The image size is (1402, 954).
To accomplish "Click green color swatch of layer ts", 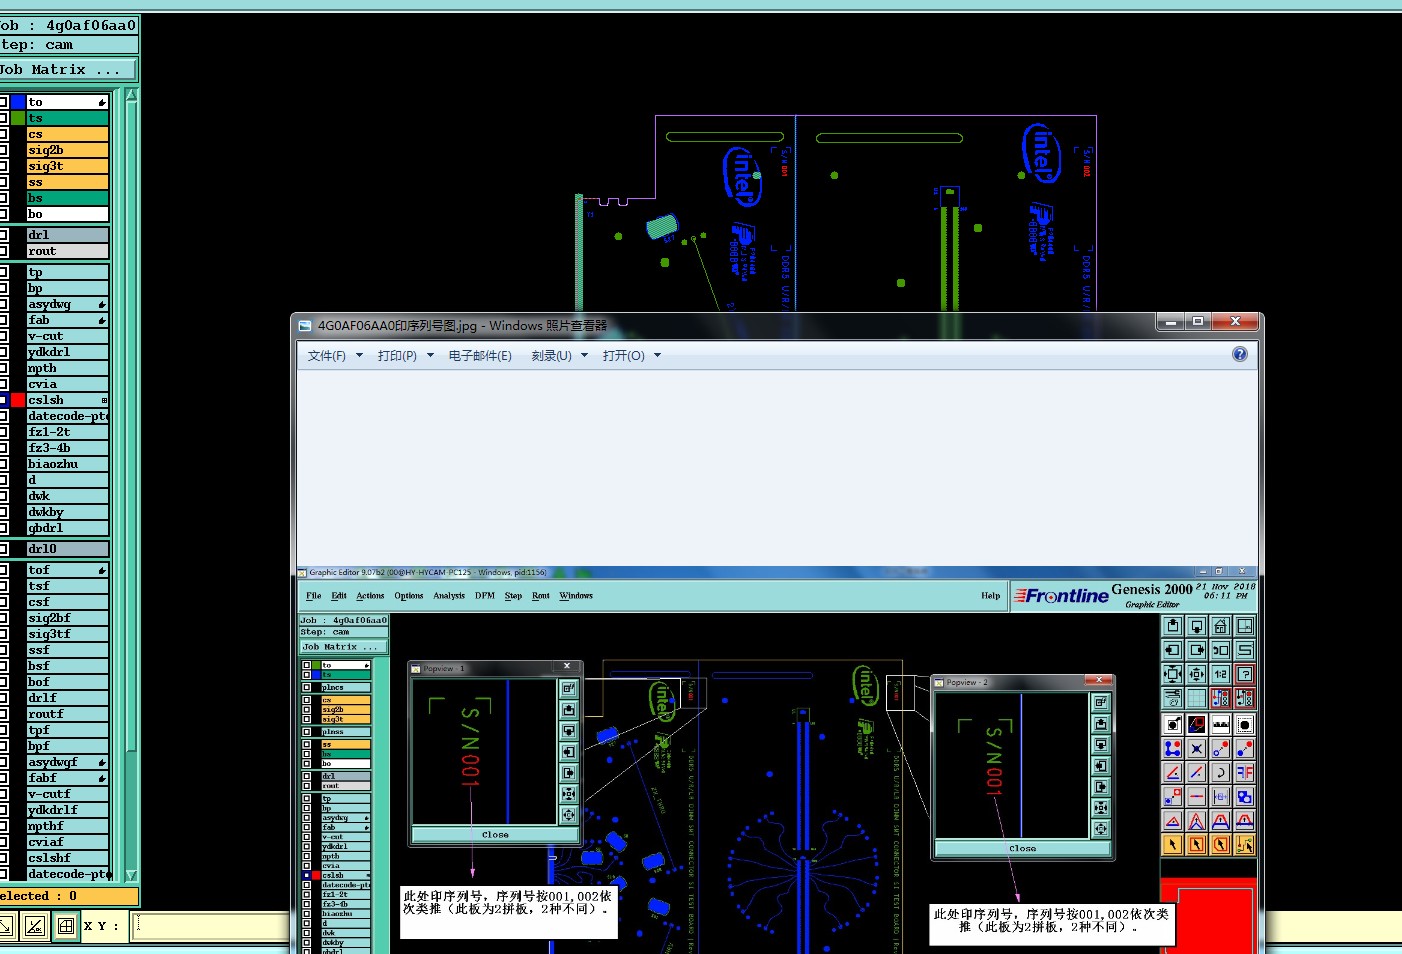I will click(x=18, y=118).
